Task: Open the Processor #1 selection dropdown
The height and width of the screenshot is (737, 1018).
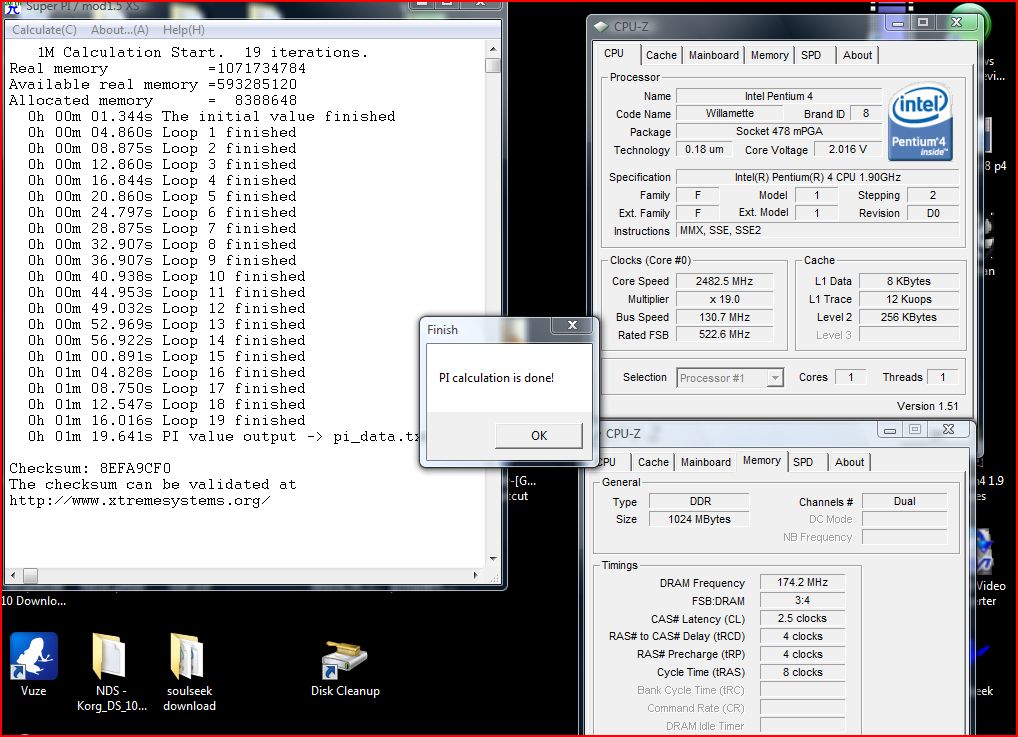Action: pos(730,378)
